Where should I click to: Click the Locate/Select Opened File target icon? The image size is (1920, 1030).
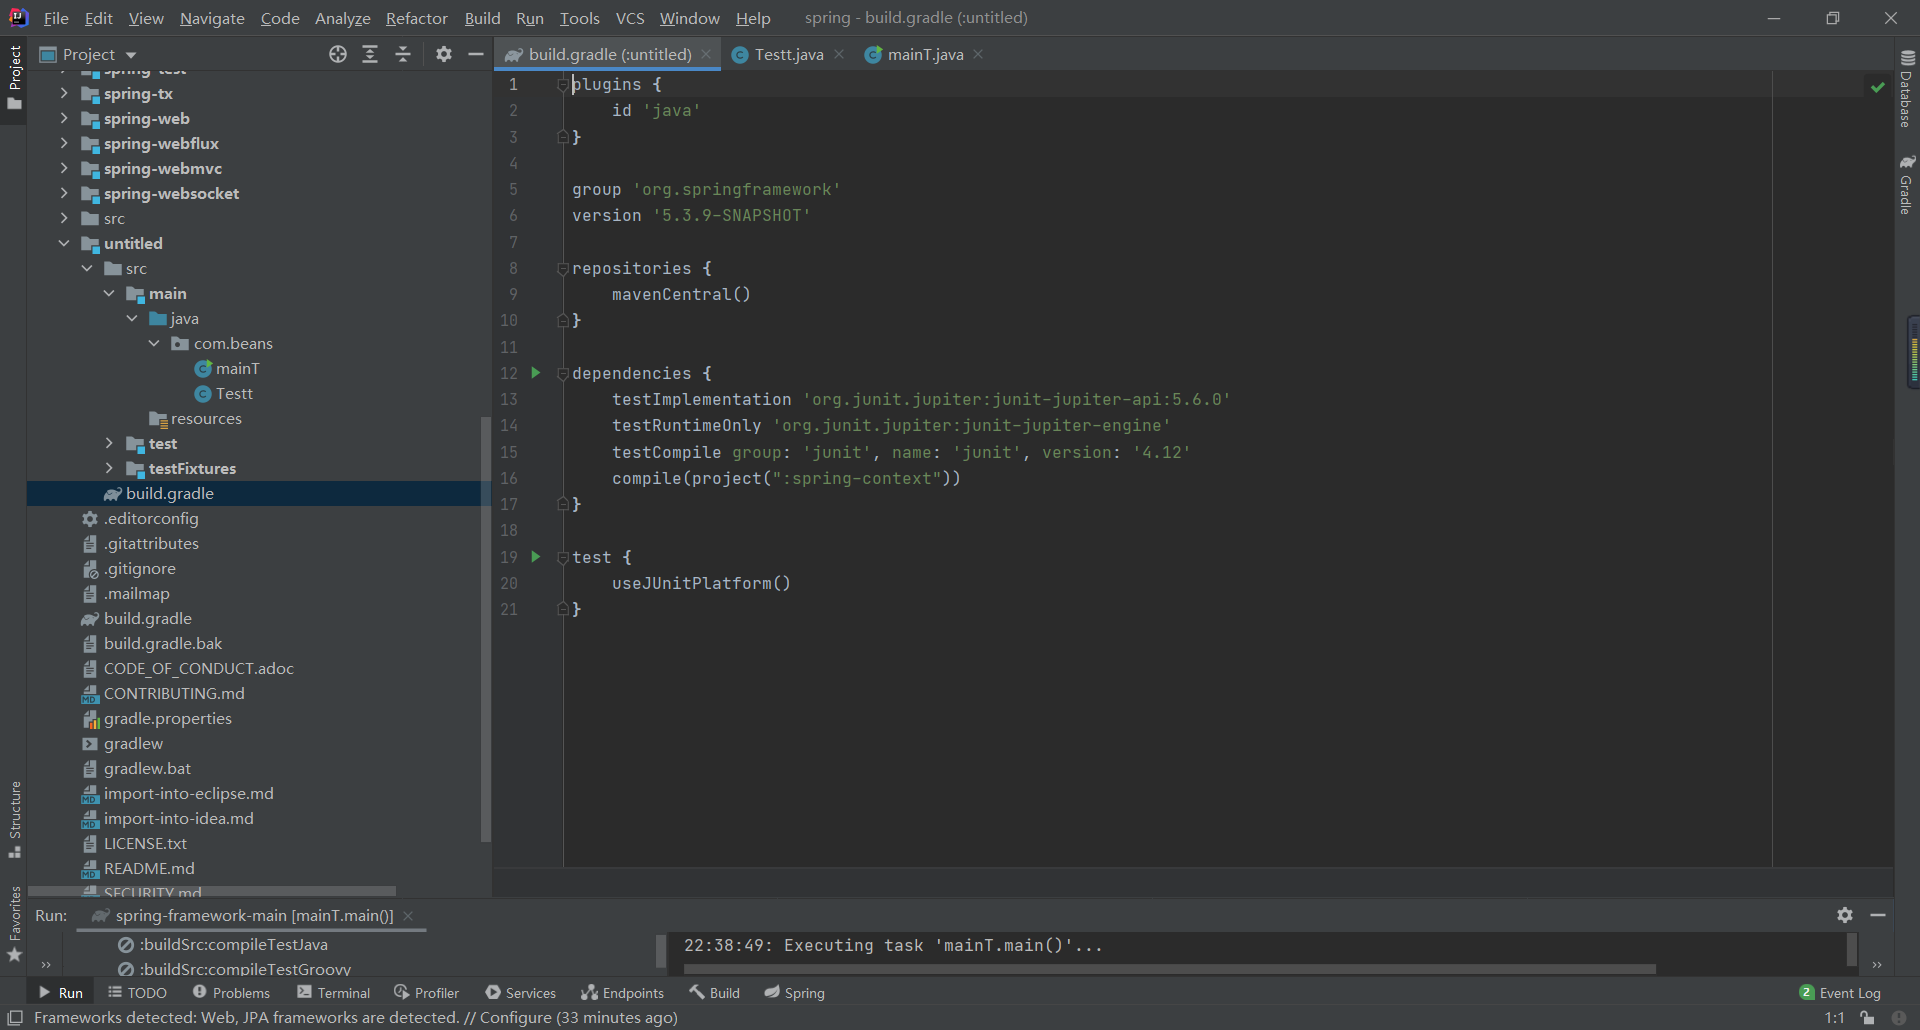click(338, 54)
